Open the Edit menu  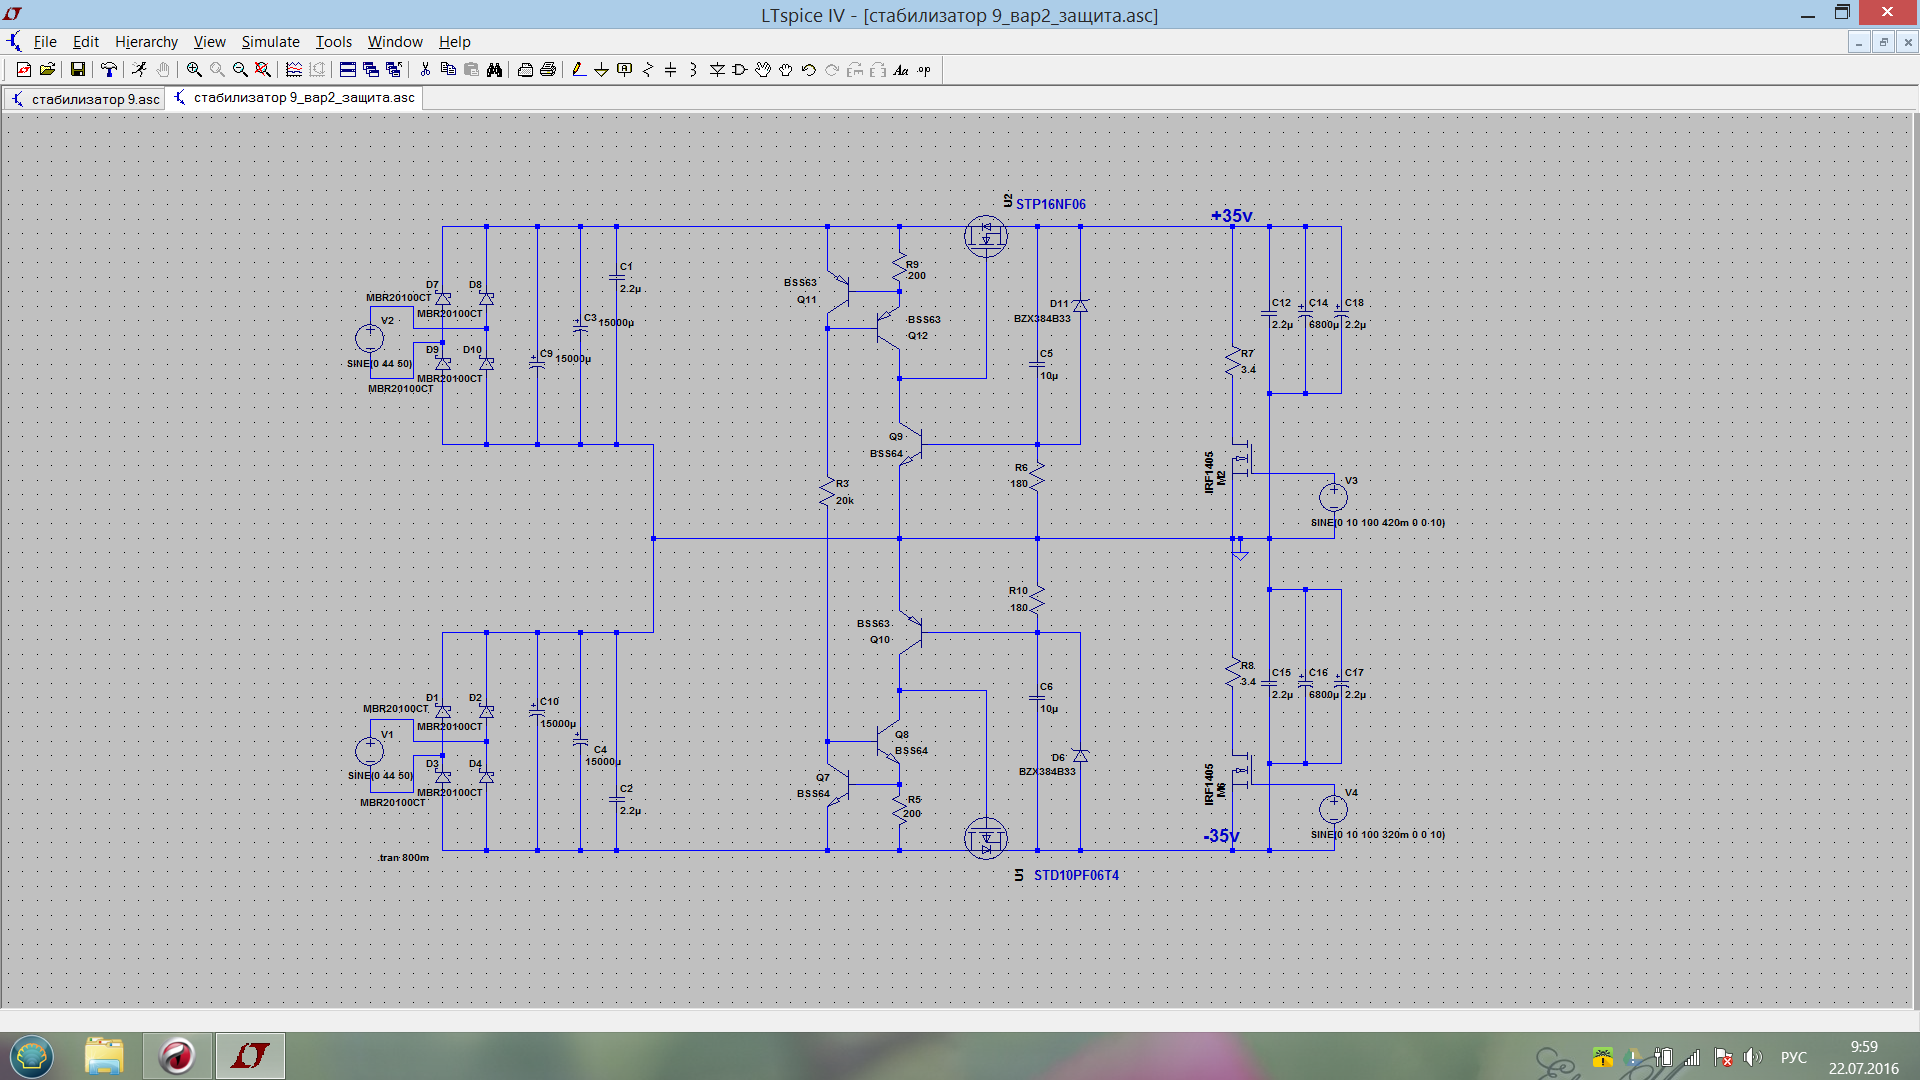(x=86, y=42)
